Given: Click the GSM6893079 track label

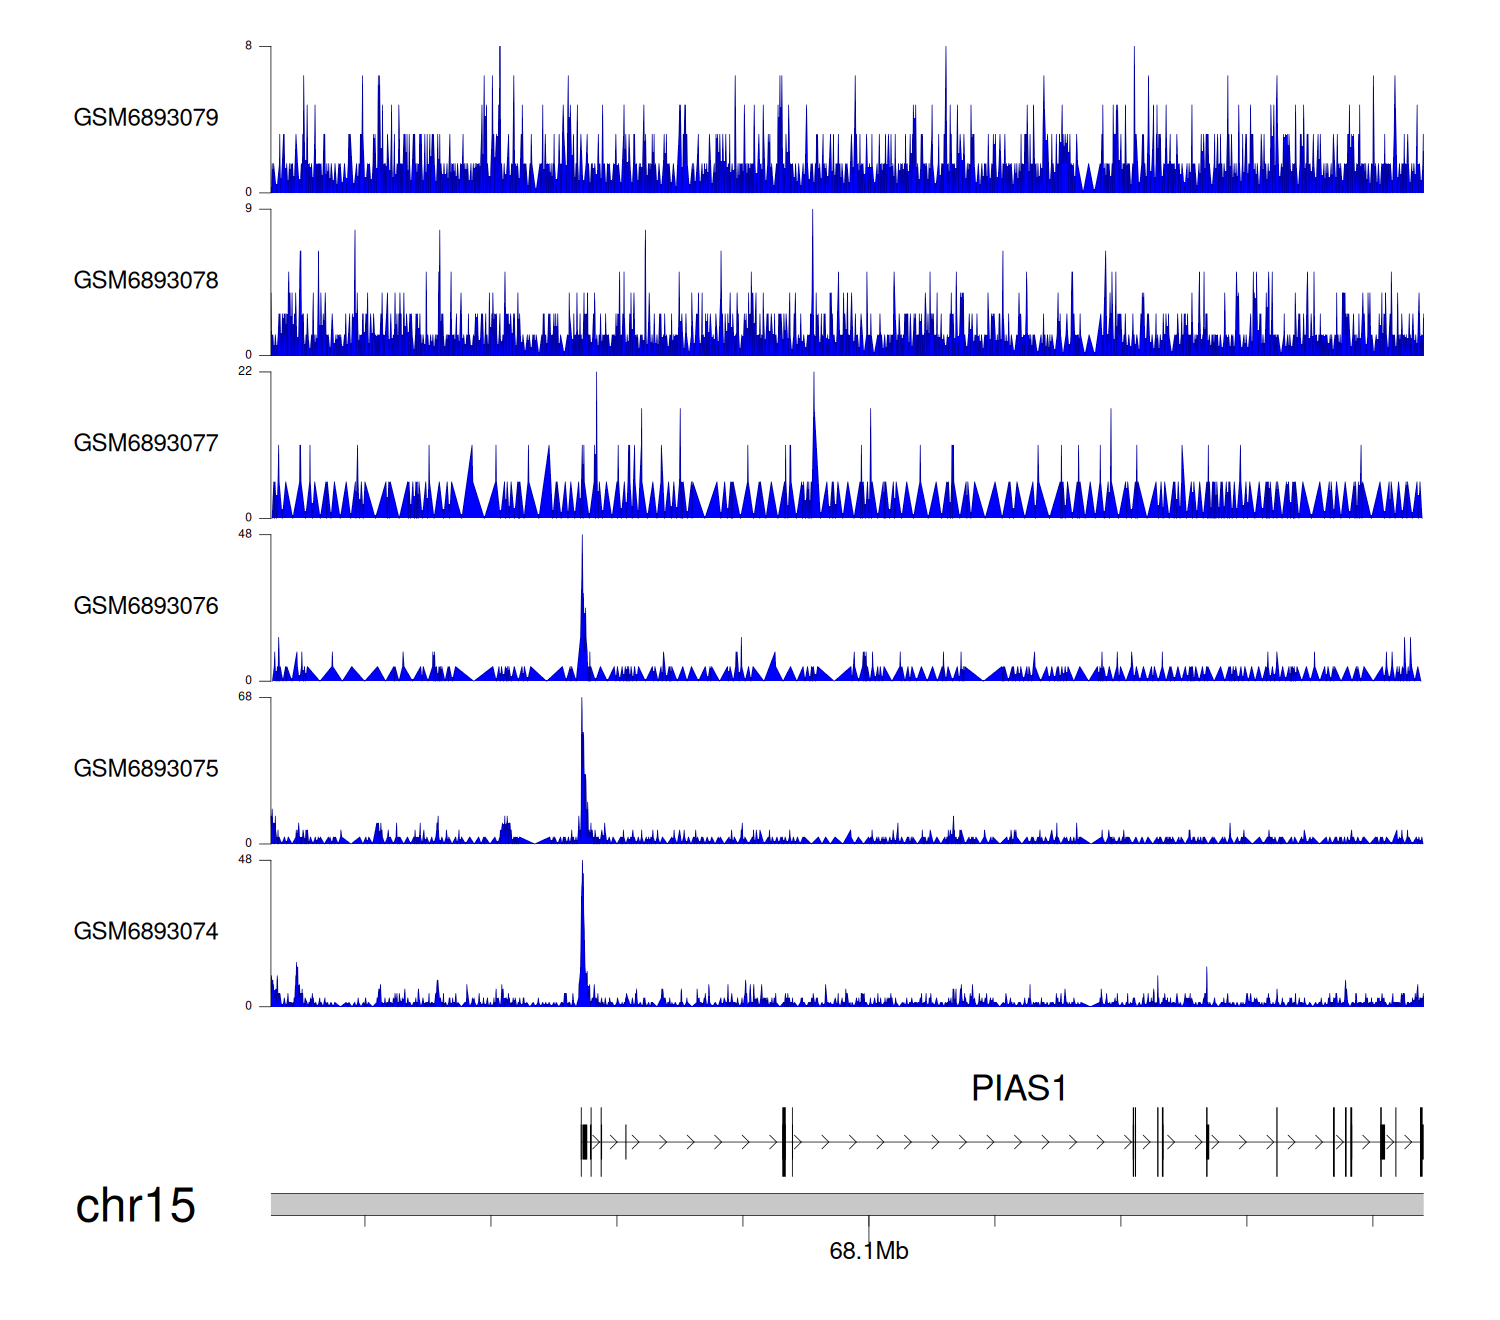Looking at the screenshot, I should (x=146, y=117).
